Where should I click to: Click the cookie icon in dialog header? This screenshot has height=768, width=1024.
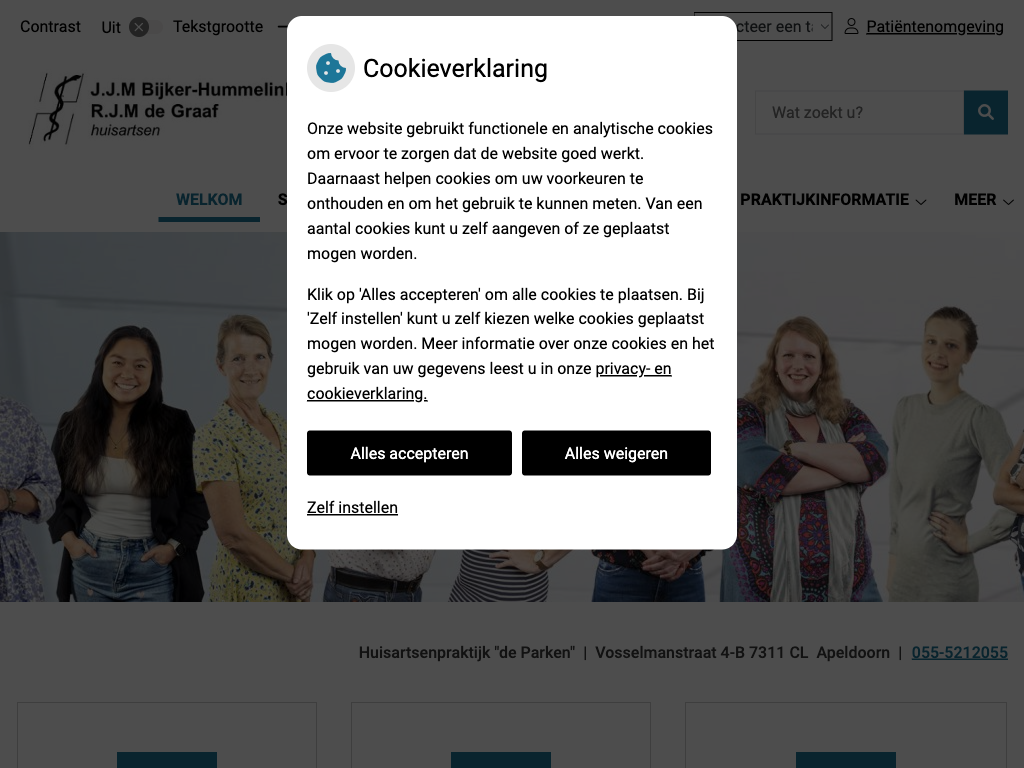point(331,68)
